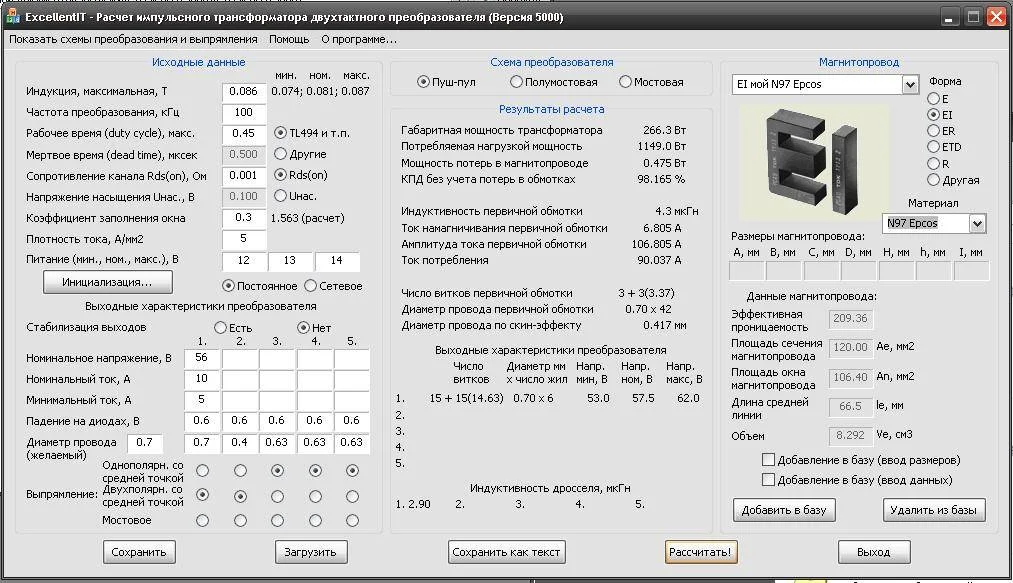Viewport: 1013px width, 583px height.
Task: Click output 1 nominal voltage field 56
Action: (x=202, y=358)
